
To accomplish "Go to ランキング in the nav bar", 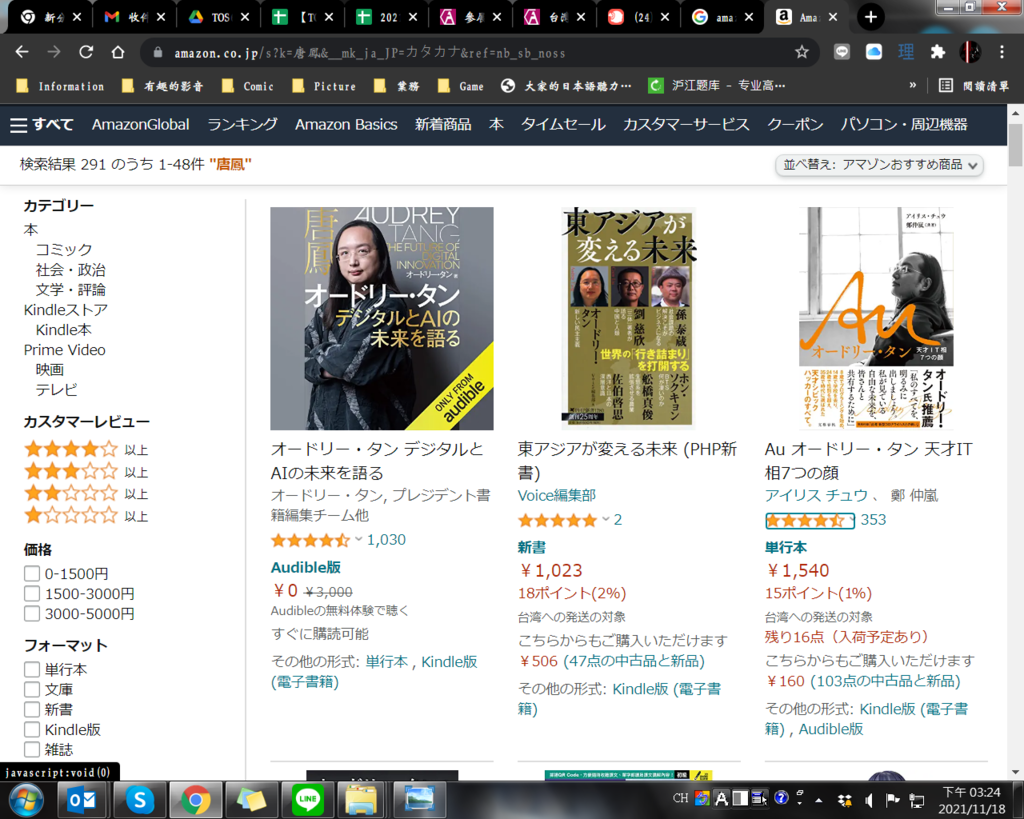I will pos(242,125).
